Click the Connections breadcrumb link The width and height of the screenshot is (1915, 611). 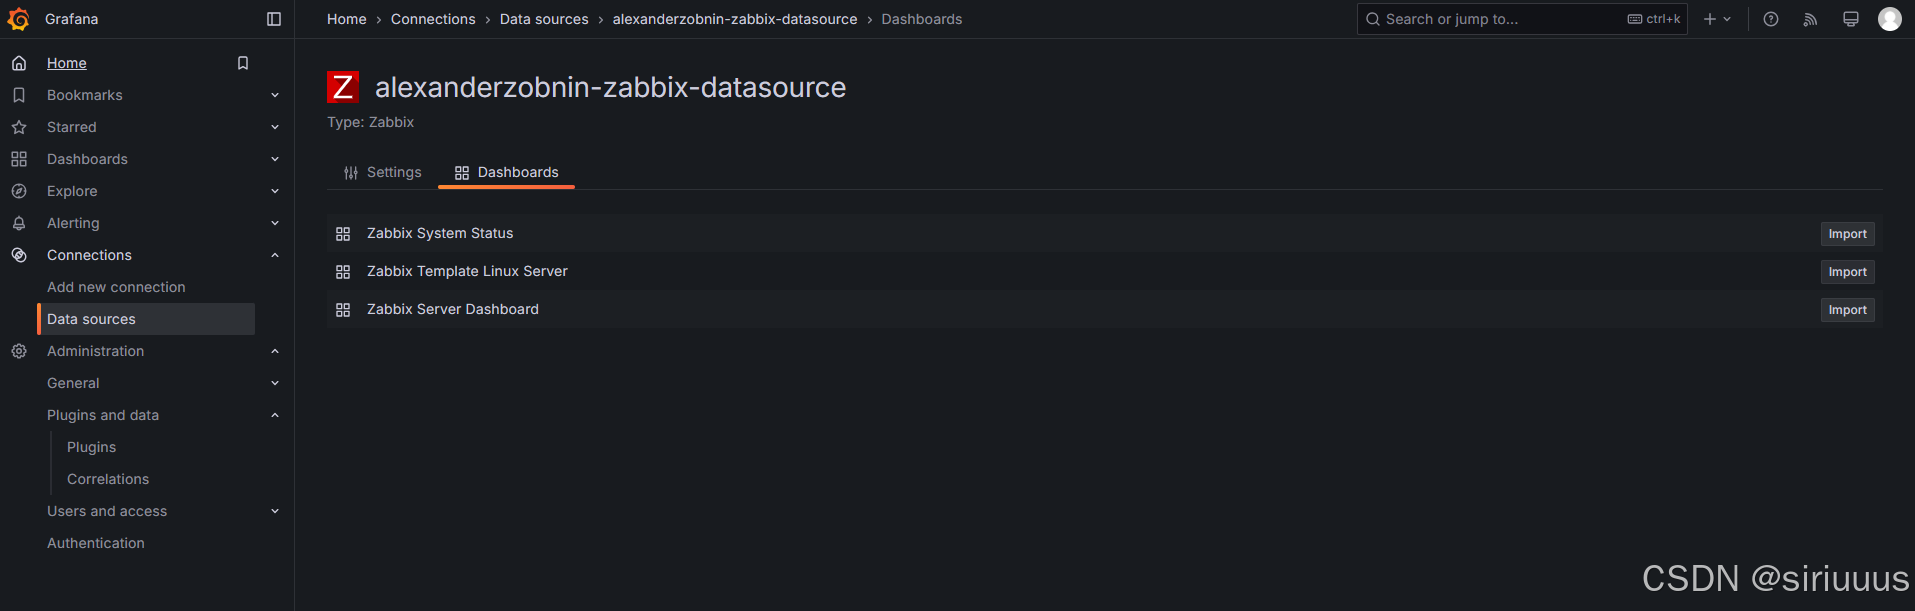coord(433,19)
